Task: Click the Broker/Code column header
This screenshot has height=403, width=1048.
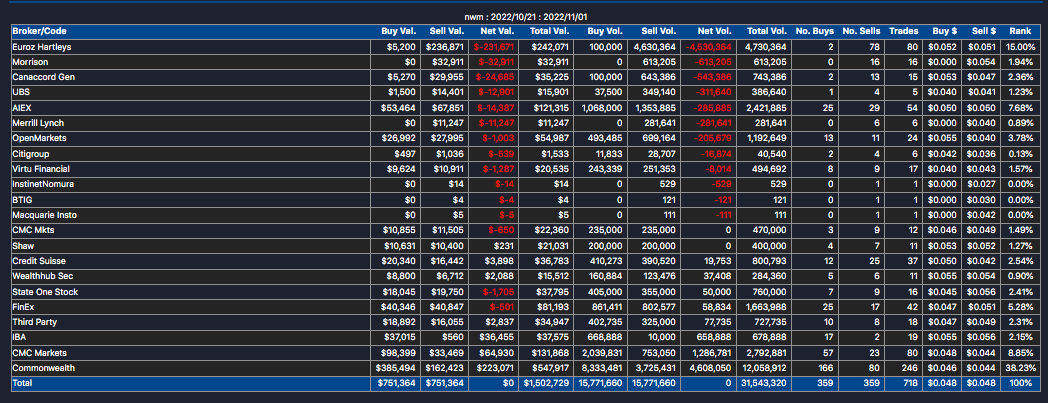Action: coord(39,31)
